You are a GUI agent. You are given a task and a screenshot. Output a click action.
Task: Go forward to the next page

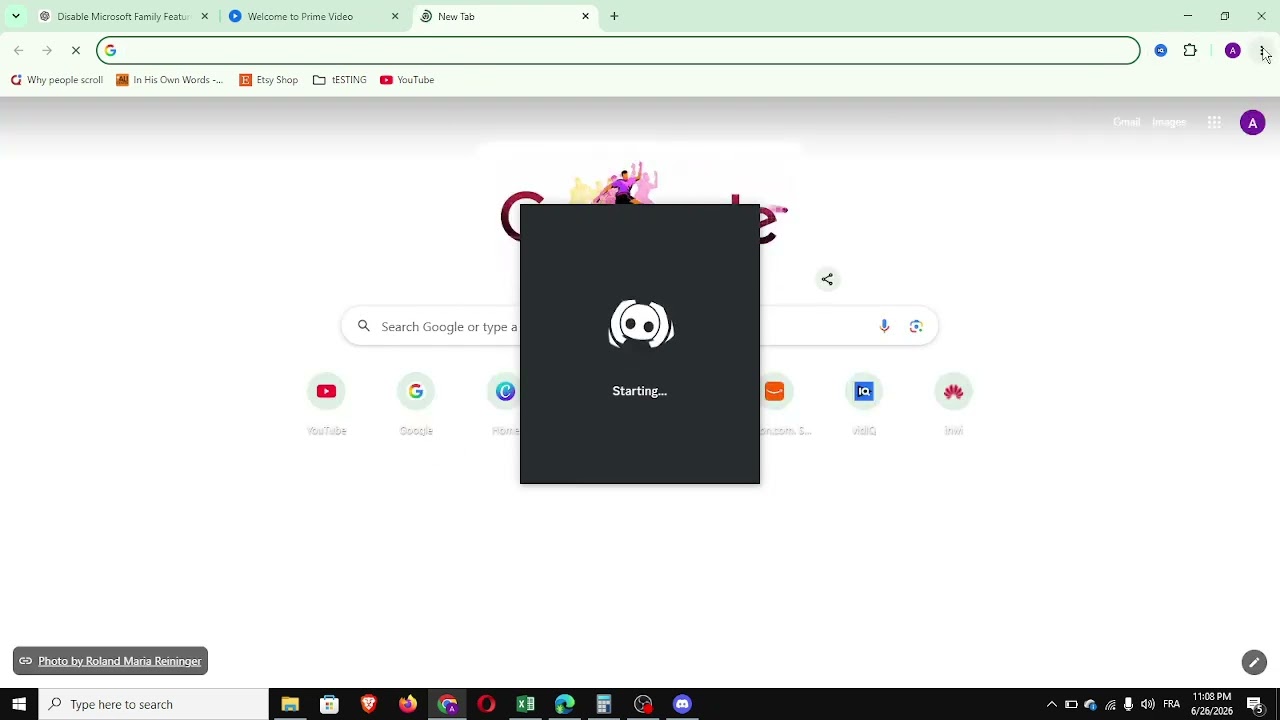(47, 51)
